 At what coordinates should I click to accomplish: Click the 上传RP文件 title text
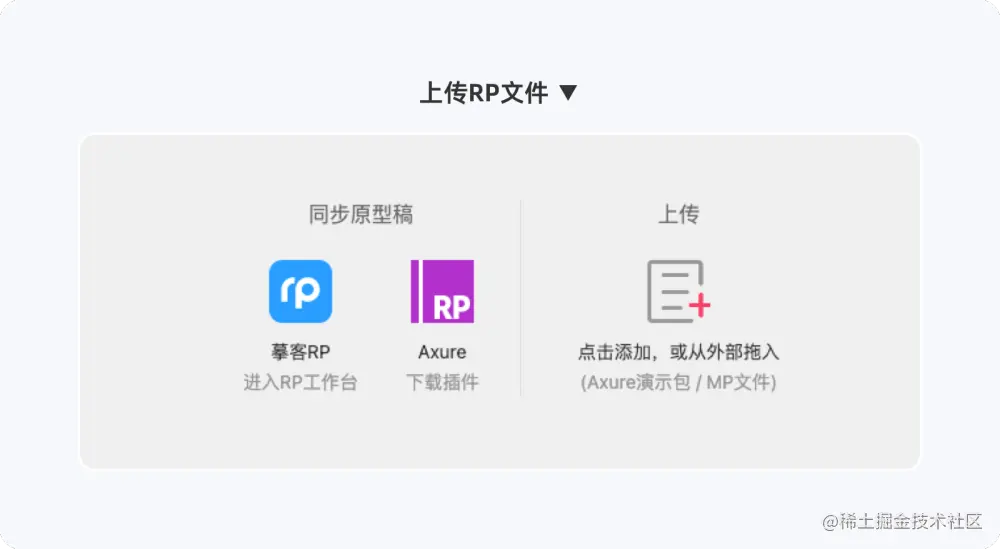[484, 93]
